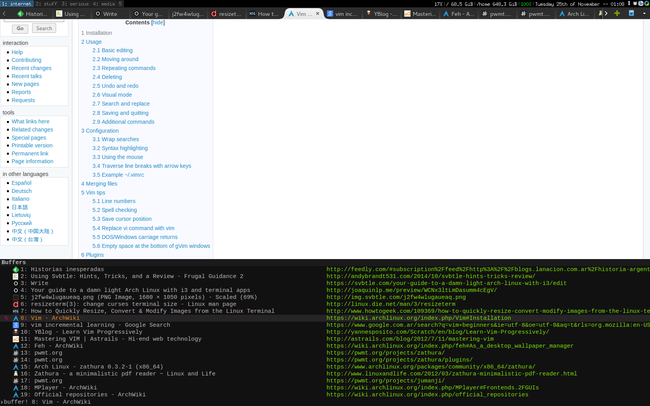Switch wiki language to Español
Screen dimensions: 650x406
click(x=21, y=183)
